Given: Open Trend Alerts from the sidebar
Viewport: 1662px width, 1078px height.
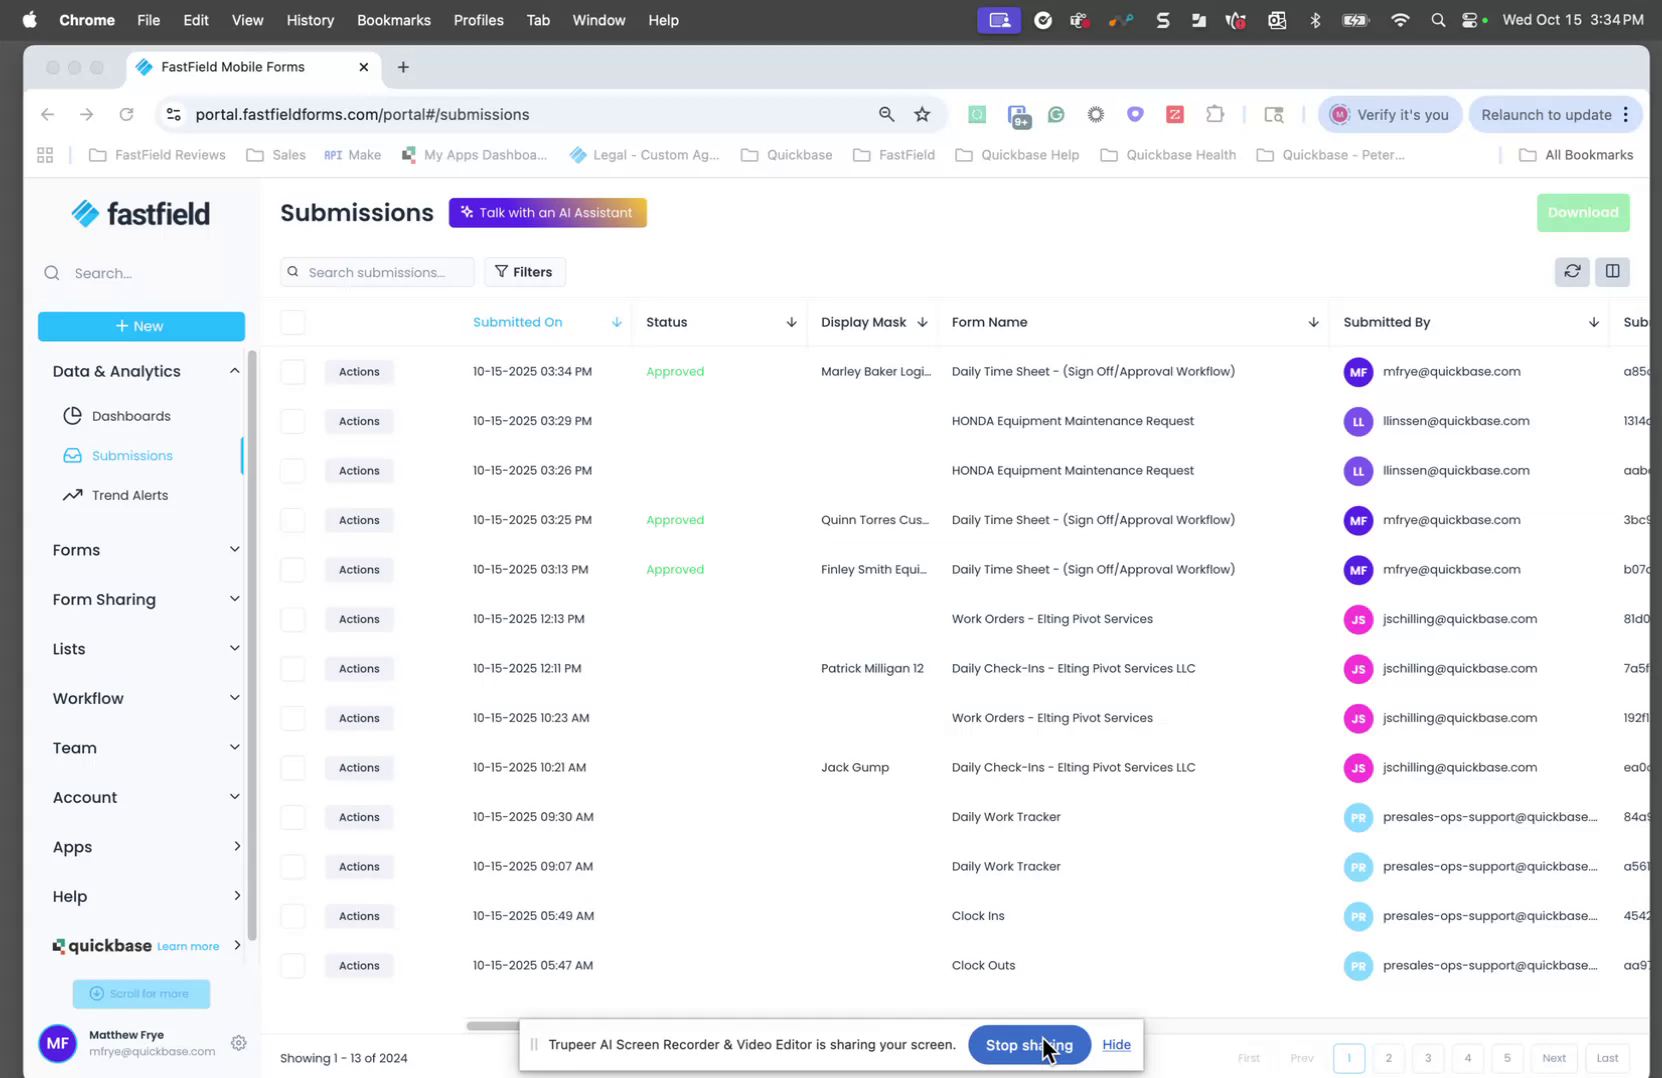Looking at the screenshot, I should pyautogui.click(x=128, y=494).
